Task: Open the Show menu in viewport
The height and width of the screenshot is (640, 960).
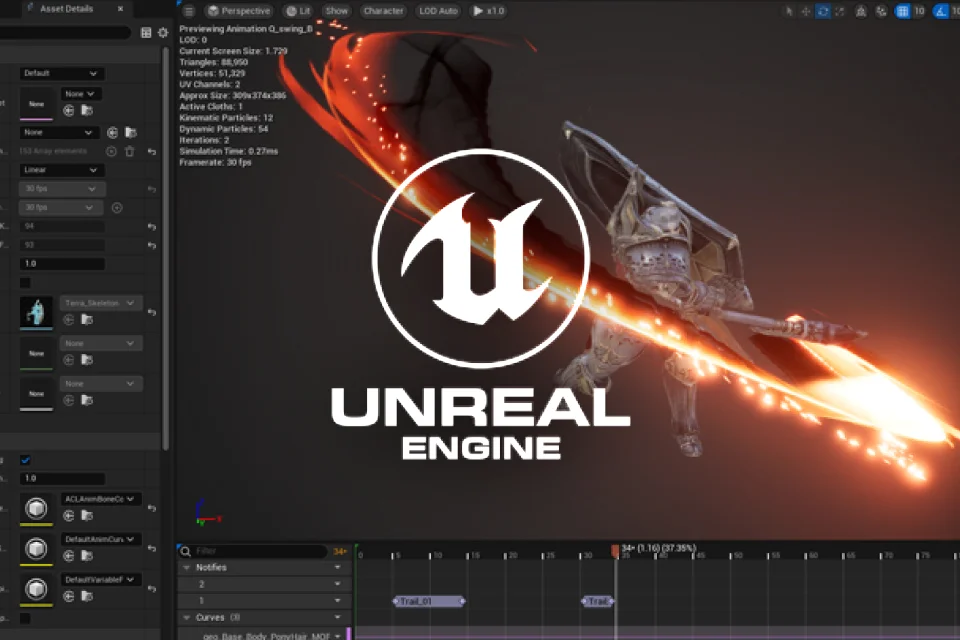Action: pos(336,11)
